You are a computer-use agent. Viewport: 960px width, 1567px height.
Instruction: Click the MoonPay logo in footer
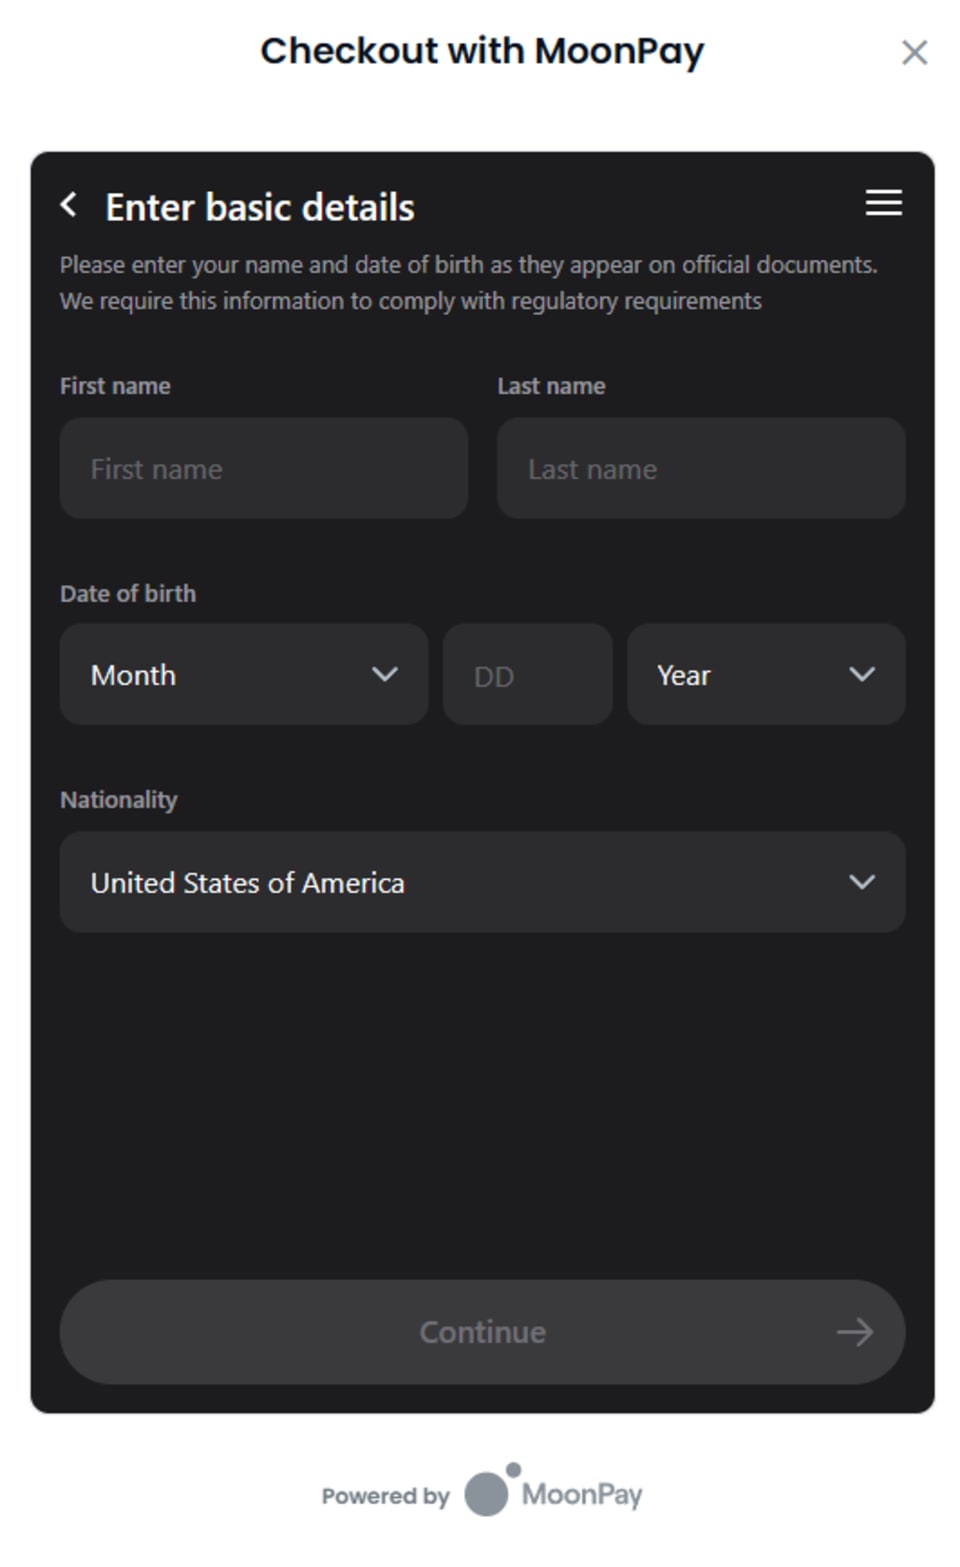tap(553, 1492)
